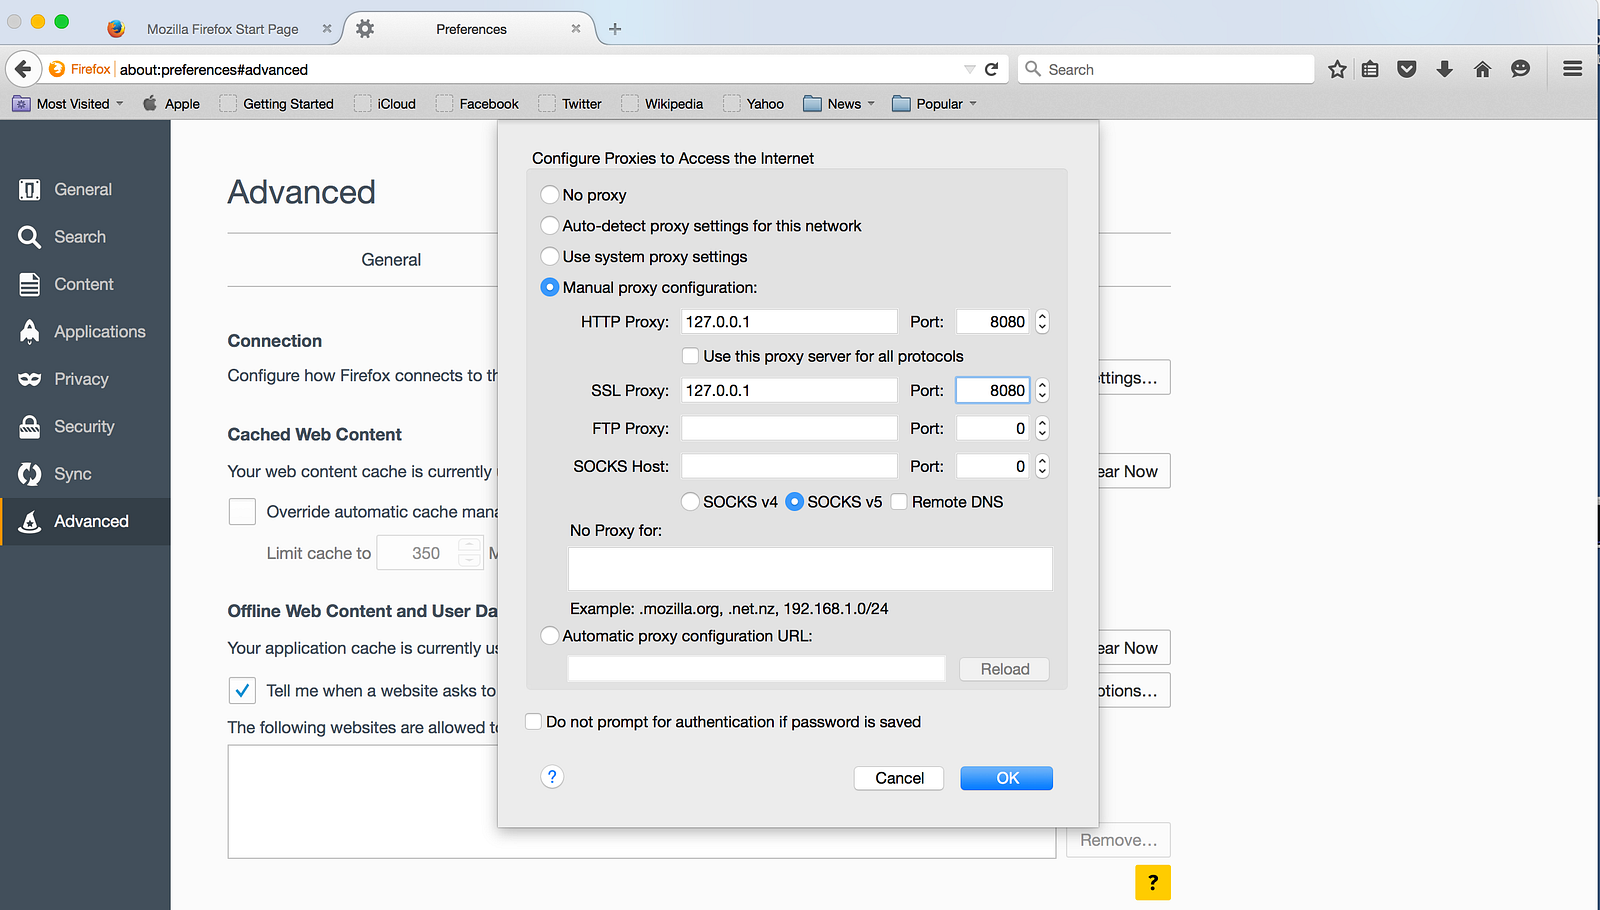Show bookmarks list icon in toolbar

[1370, 69]
